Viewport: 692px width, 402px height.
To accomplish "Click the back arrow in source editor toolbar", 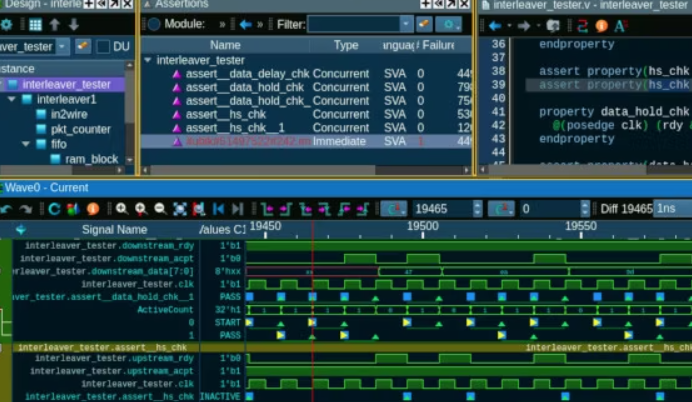I will pos(494,25).
